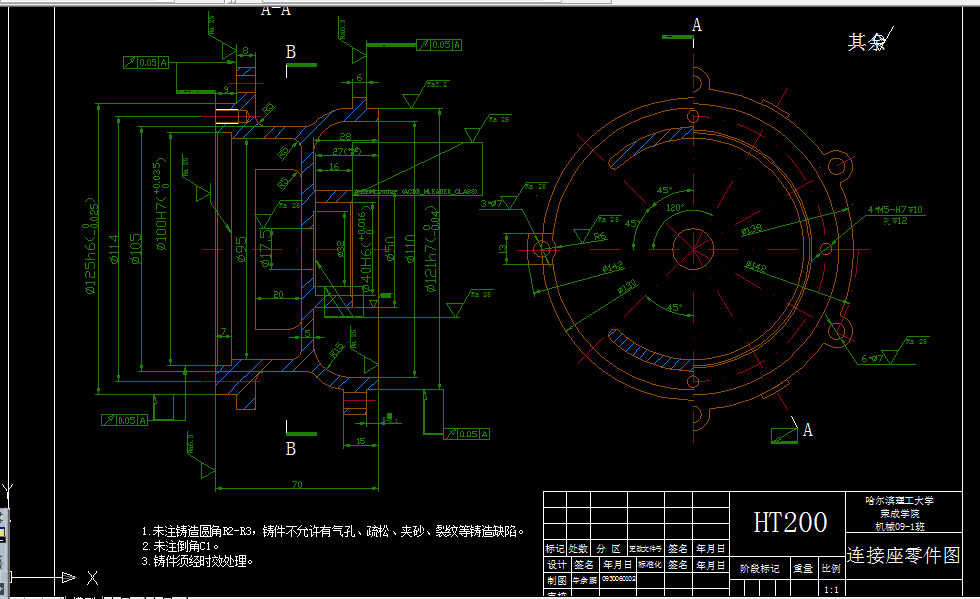Click the datum label B above the left view
Image resolution: width=980 pixels, height=599 pixels.
click(291, 50)
